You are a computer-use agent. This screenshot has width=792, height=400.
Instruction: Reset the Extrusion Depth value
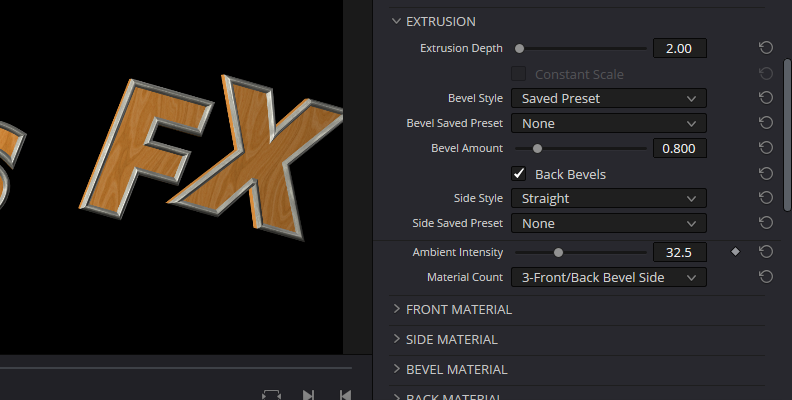[765, 48]
